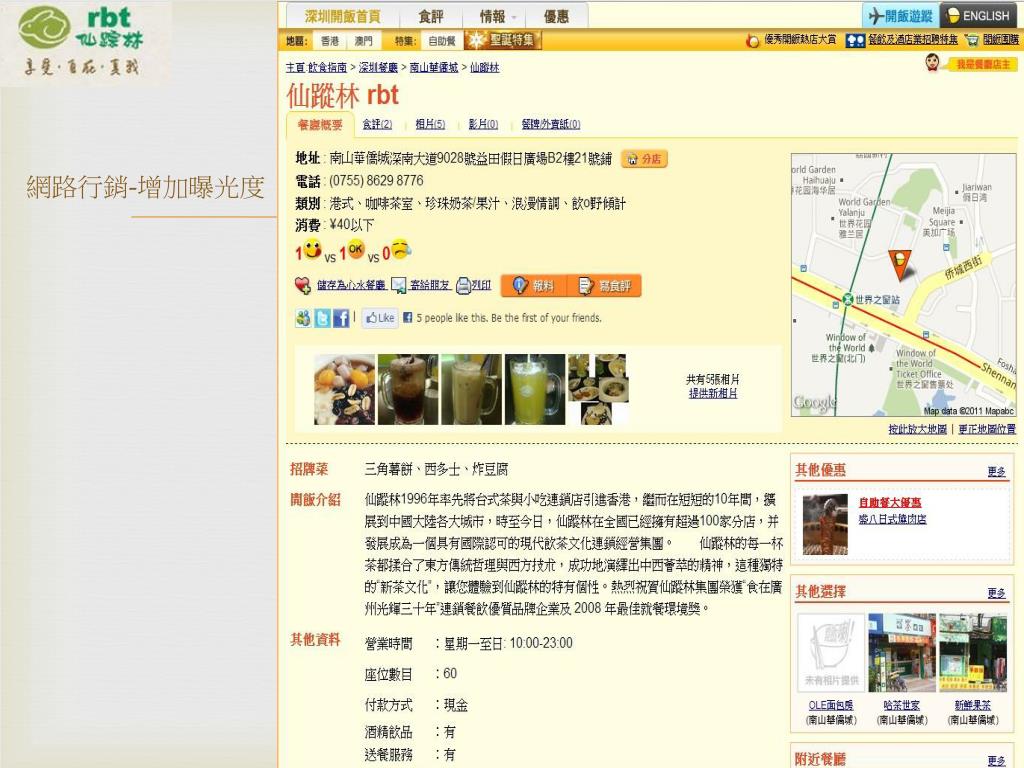The image size is (1024, 768).
Task: Open the 自助餐大優惠 offer link
Action: click(889, 502)
